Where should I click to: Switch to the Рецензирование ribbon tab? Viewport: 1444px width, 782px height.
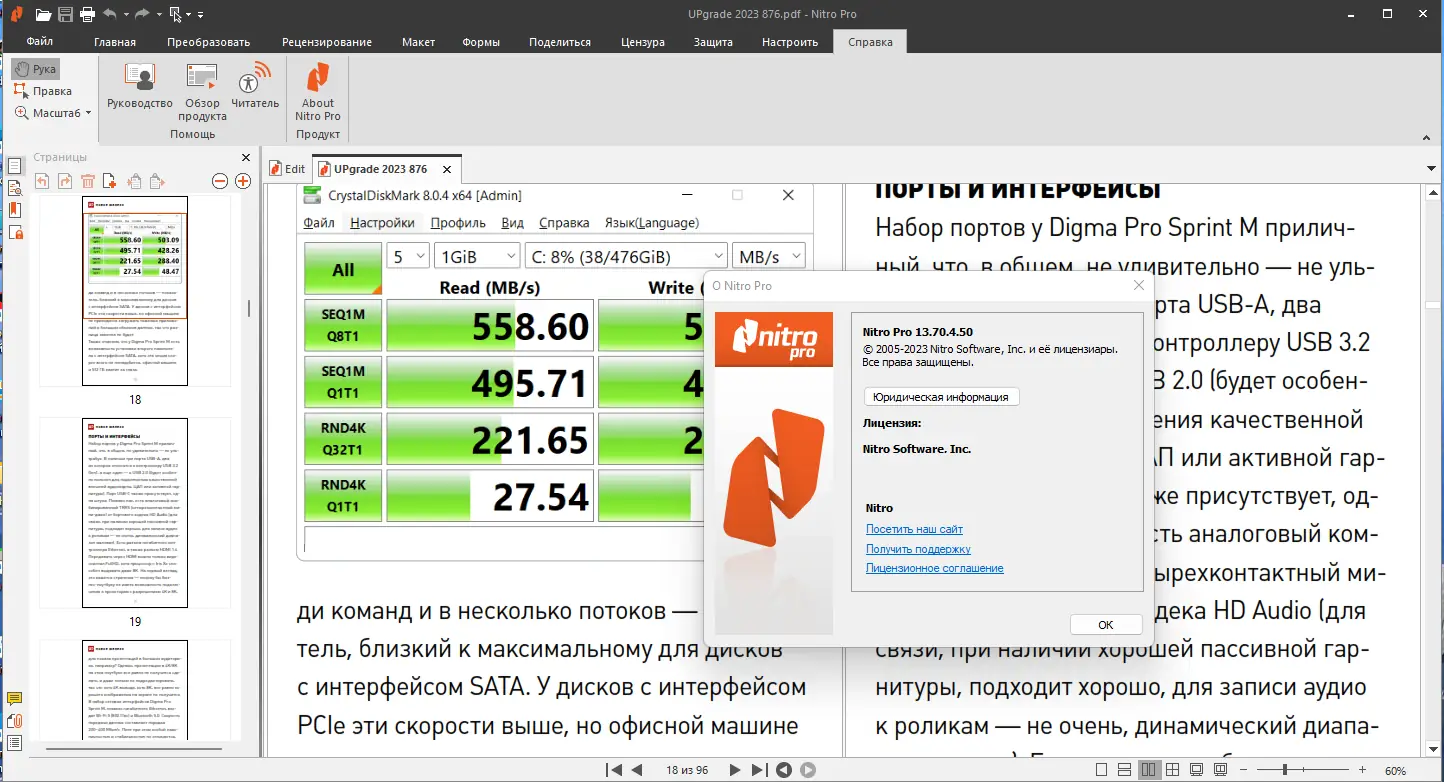coord(327,42)
